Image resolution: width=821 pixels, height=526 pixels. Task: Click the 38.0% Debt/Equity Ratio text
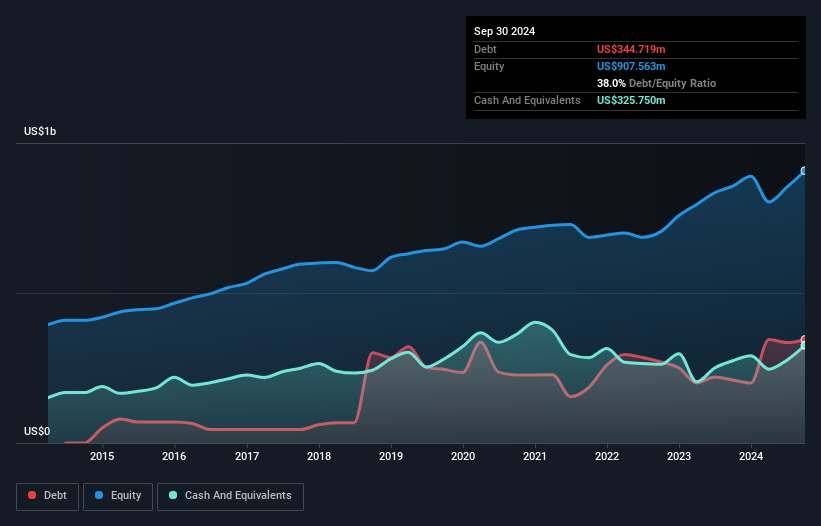[657, 83]
